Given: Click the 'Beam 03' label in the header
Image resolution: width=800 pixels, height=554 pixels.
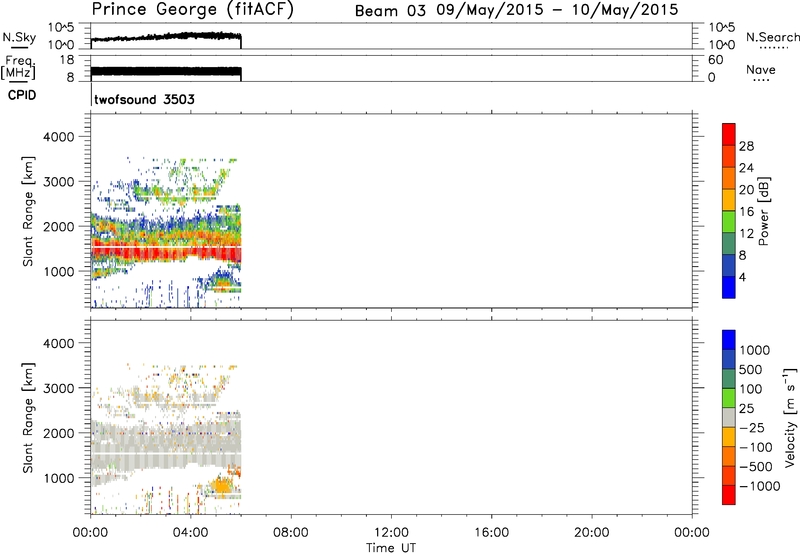Looking at the screenshot, I should [390, 11].
